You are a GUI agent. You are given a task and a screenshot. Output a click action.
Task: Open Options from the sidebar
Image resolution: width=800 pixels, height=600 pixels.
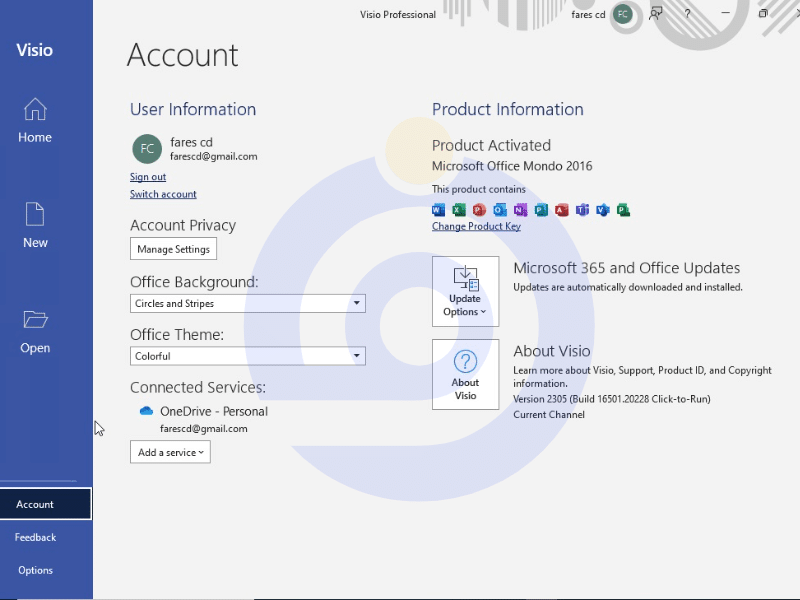pyautogui.click(x=35, y=570)
